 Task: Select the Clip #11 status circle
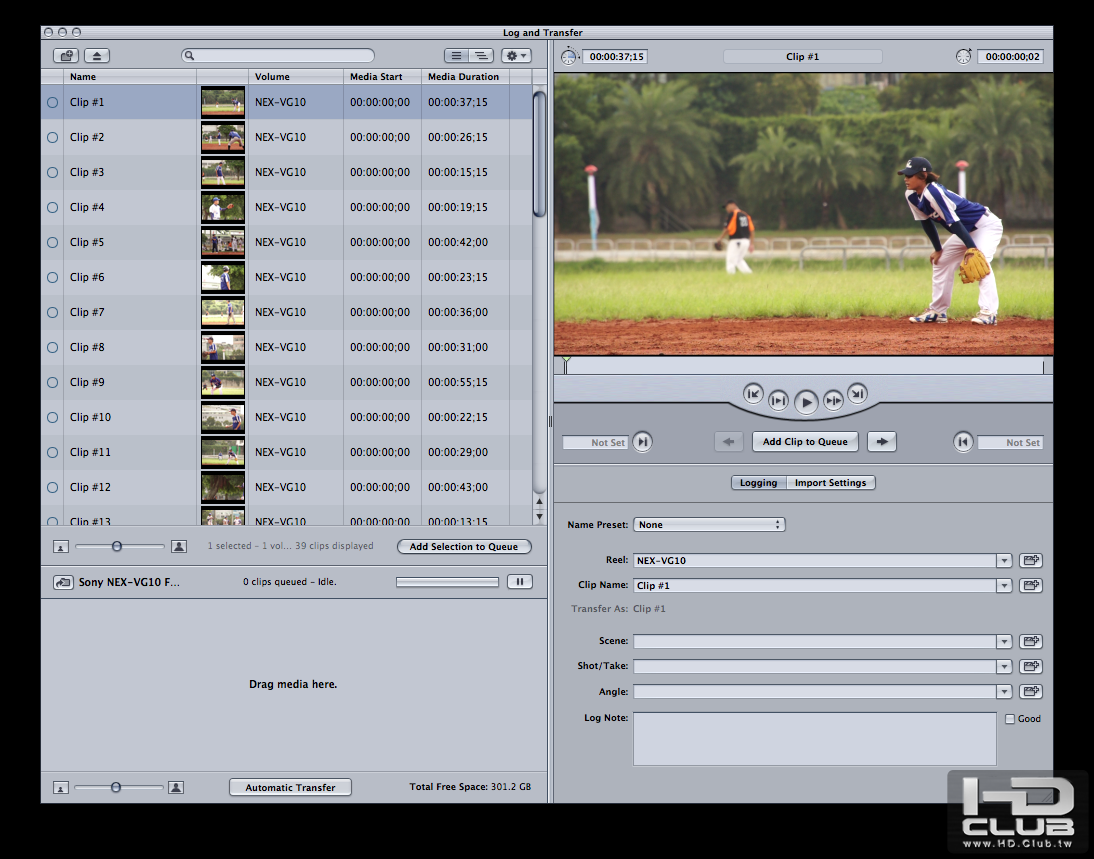point(52,452)
